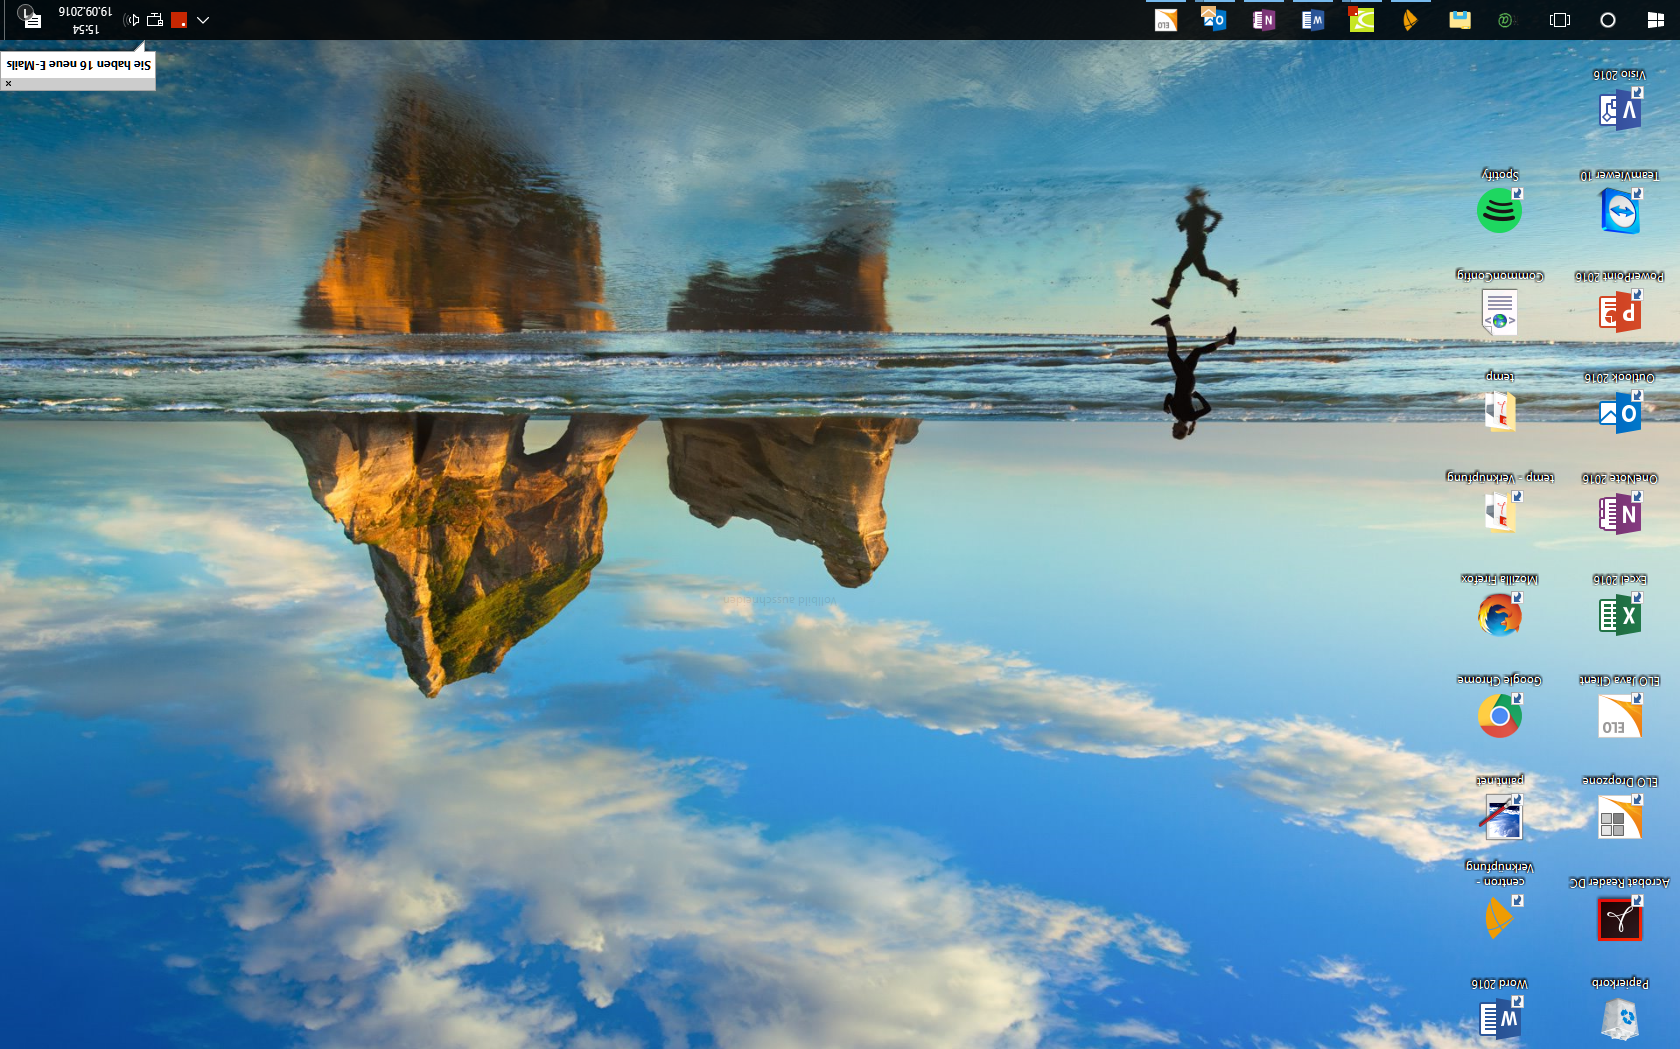Launch TeamViewer 10 from the desktop
This screenshot has height=1049, width=1680.
[1619, 211]
